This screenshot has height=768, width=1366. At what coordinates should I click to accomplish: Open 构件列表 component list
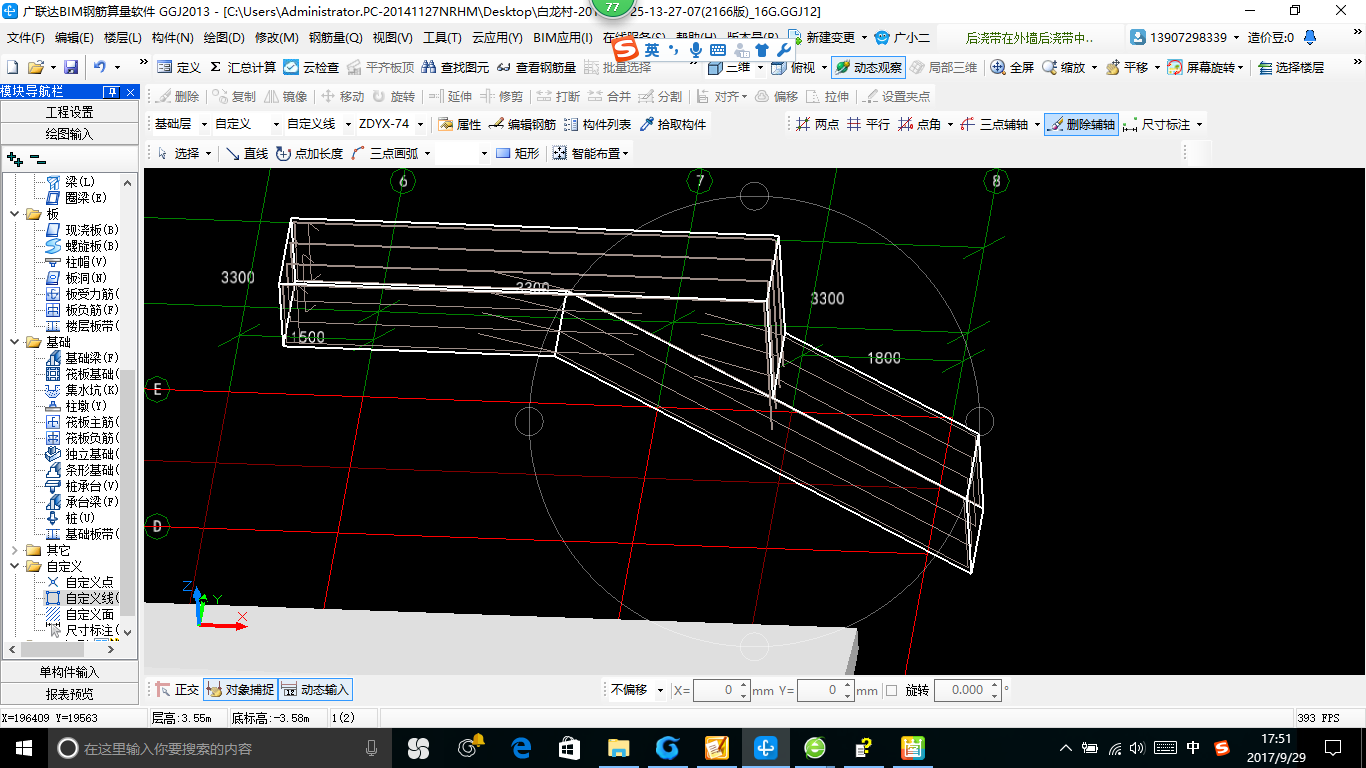[597, 124]
